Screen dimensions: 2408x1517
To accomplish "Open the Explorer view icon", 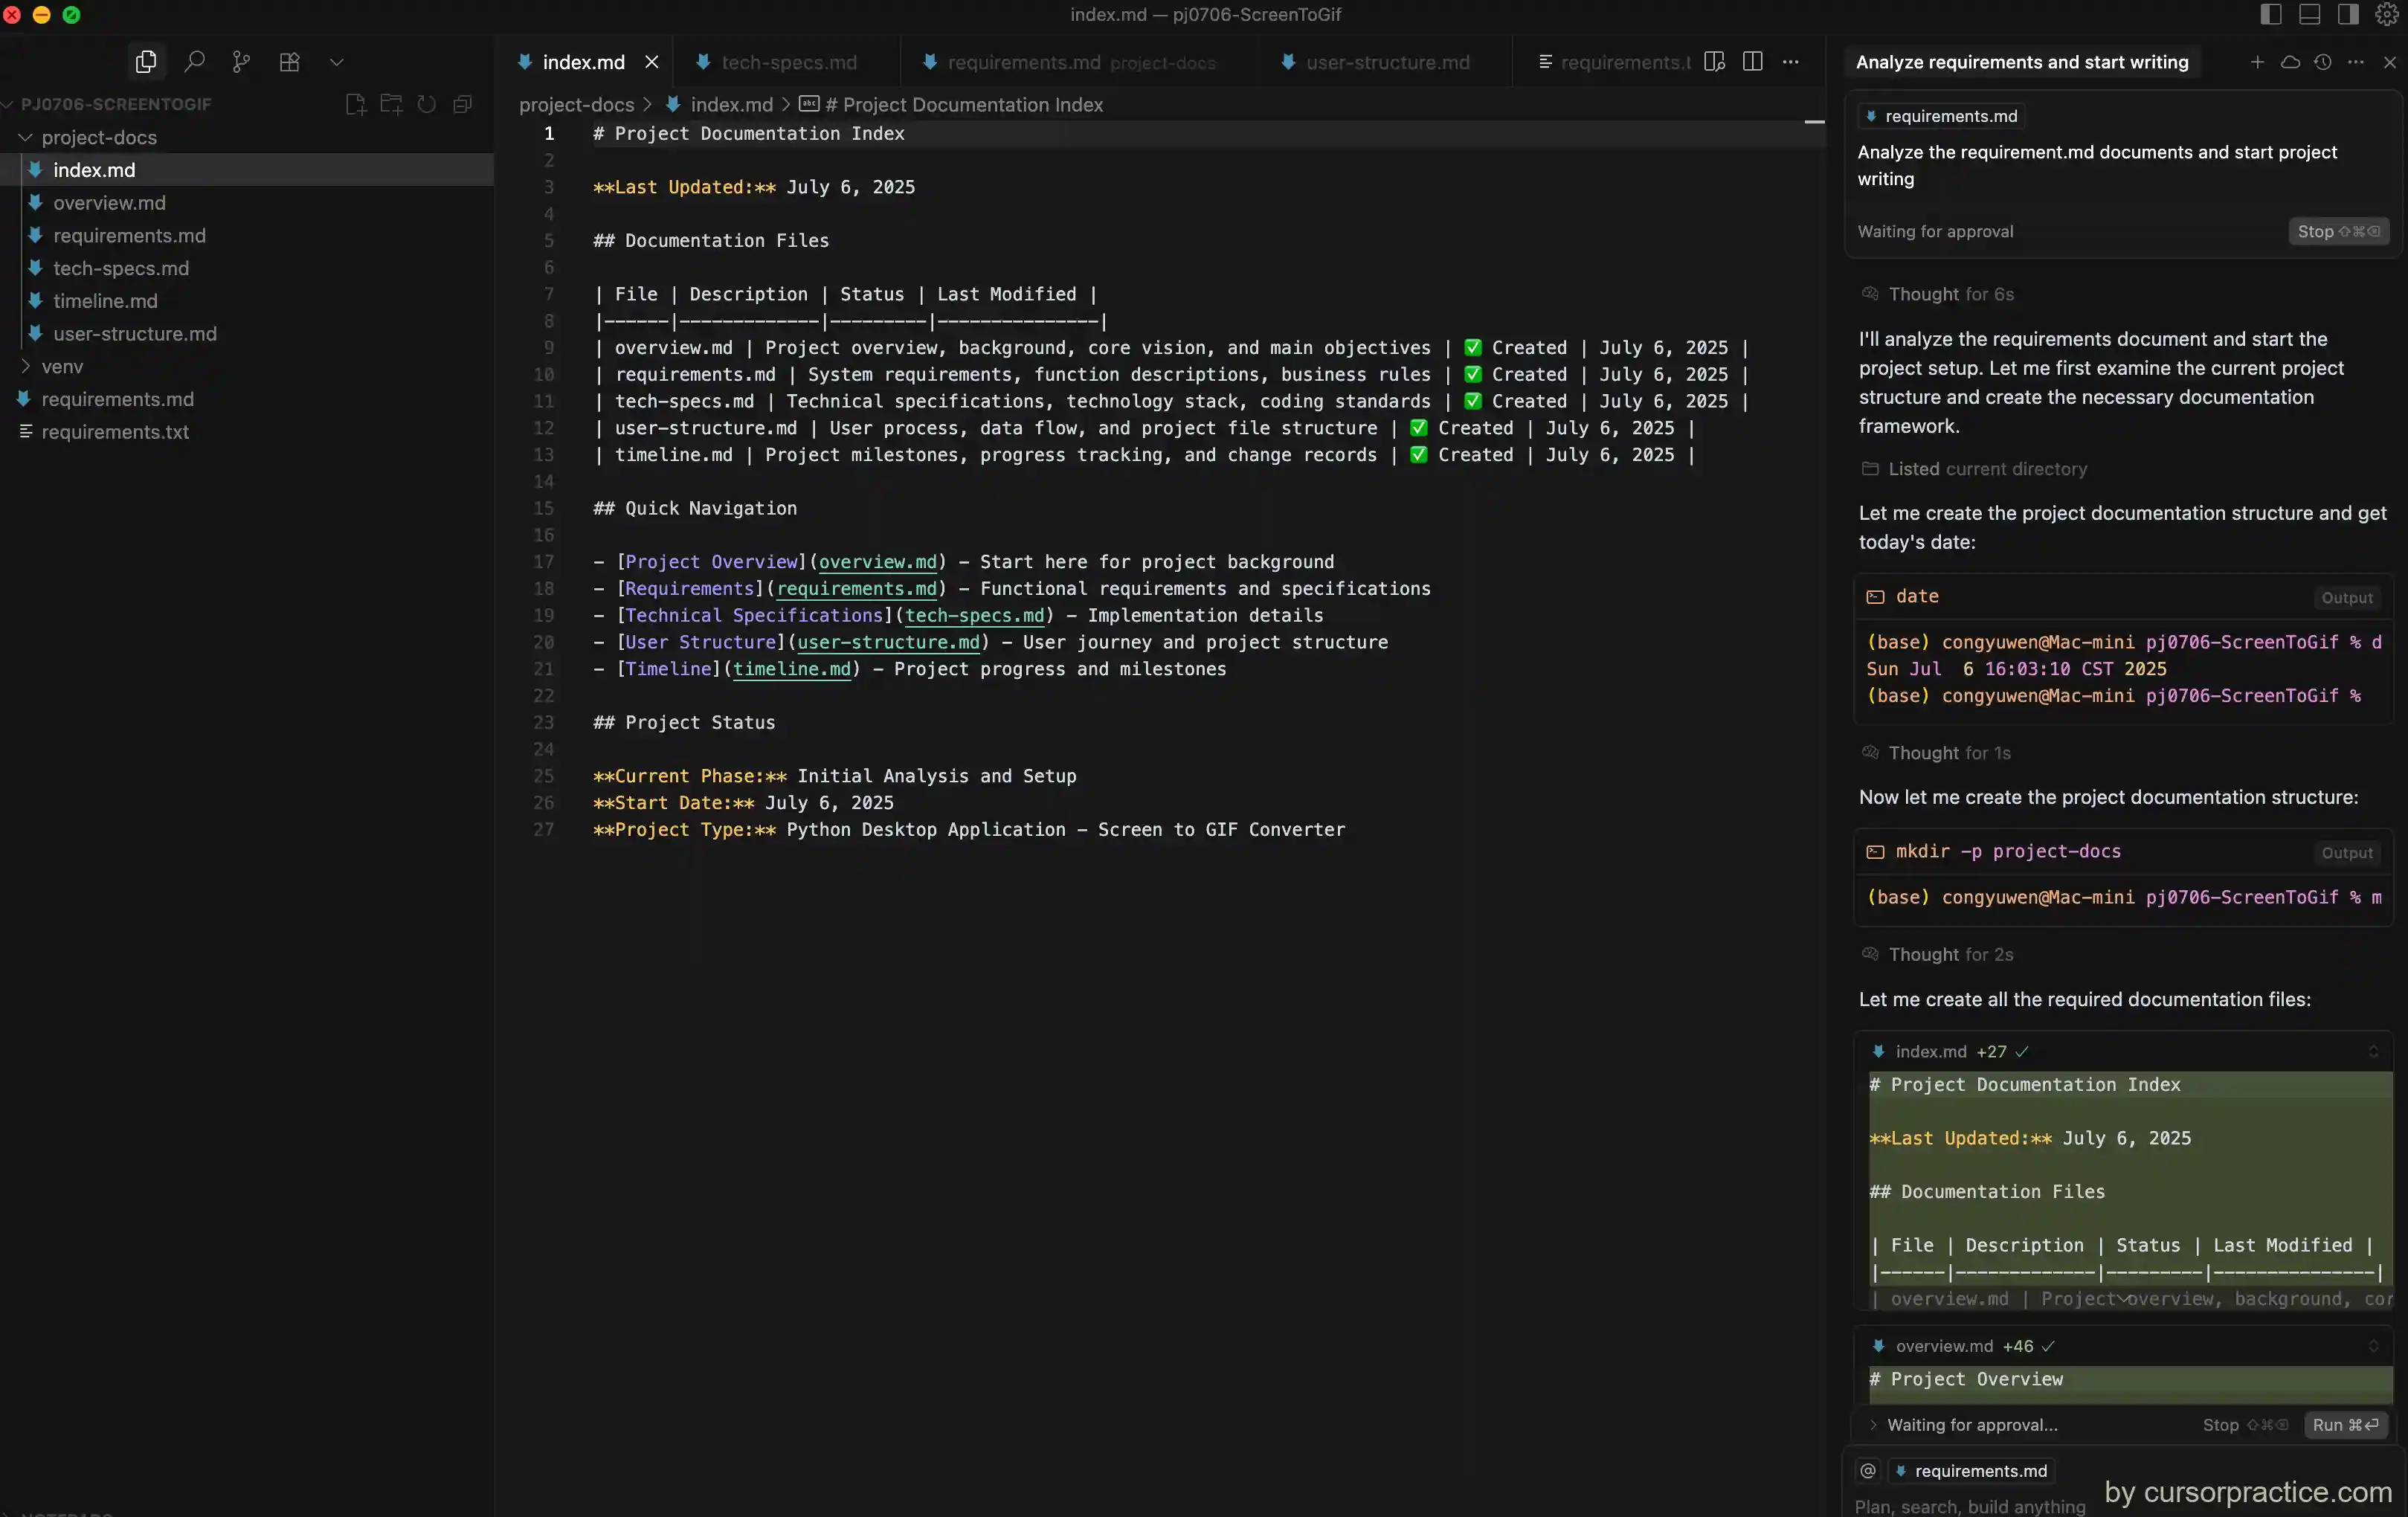I will (x=146, y=62).
